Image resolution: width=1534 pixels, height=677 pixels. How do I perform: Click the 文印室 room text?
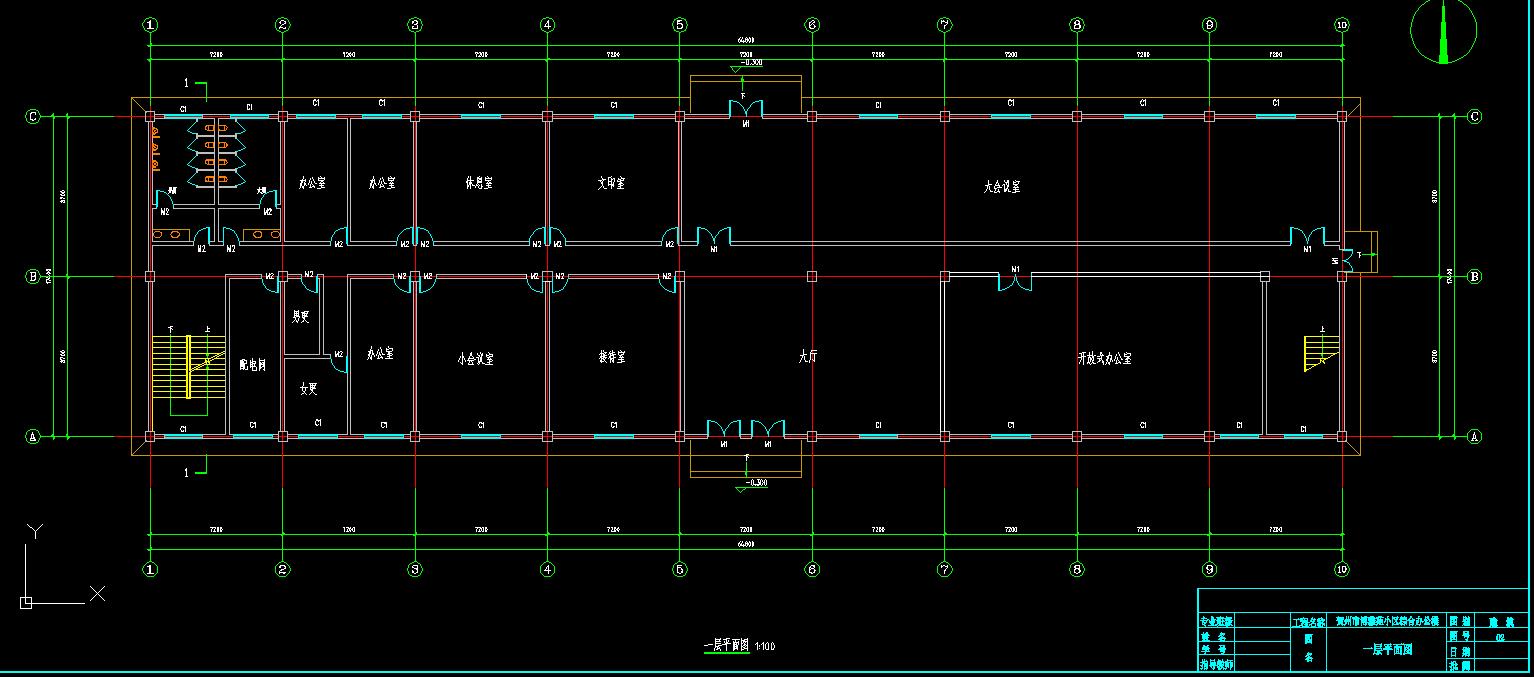pos(611,184)
